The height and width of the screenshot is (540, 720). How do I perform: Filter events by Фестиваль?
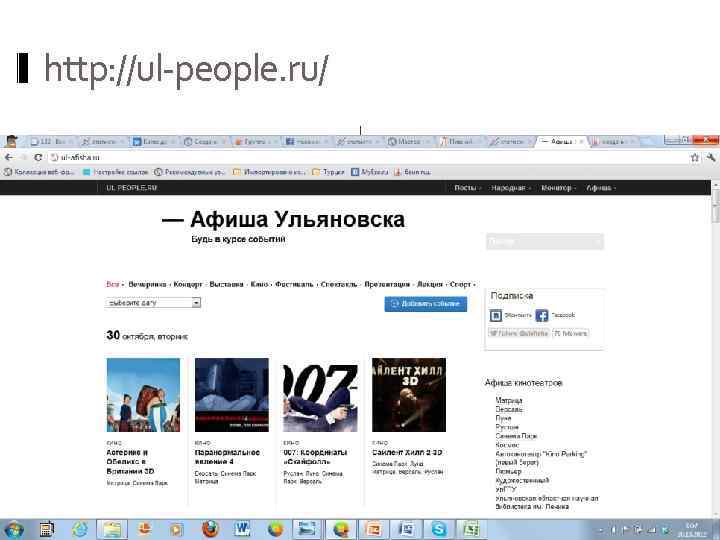[294, 284]
